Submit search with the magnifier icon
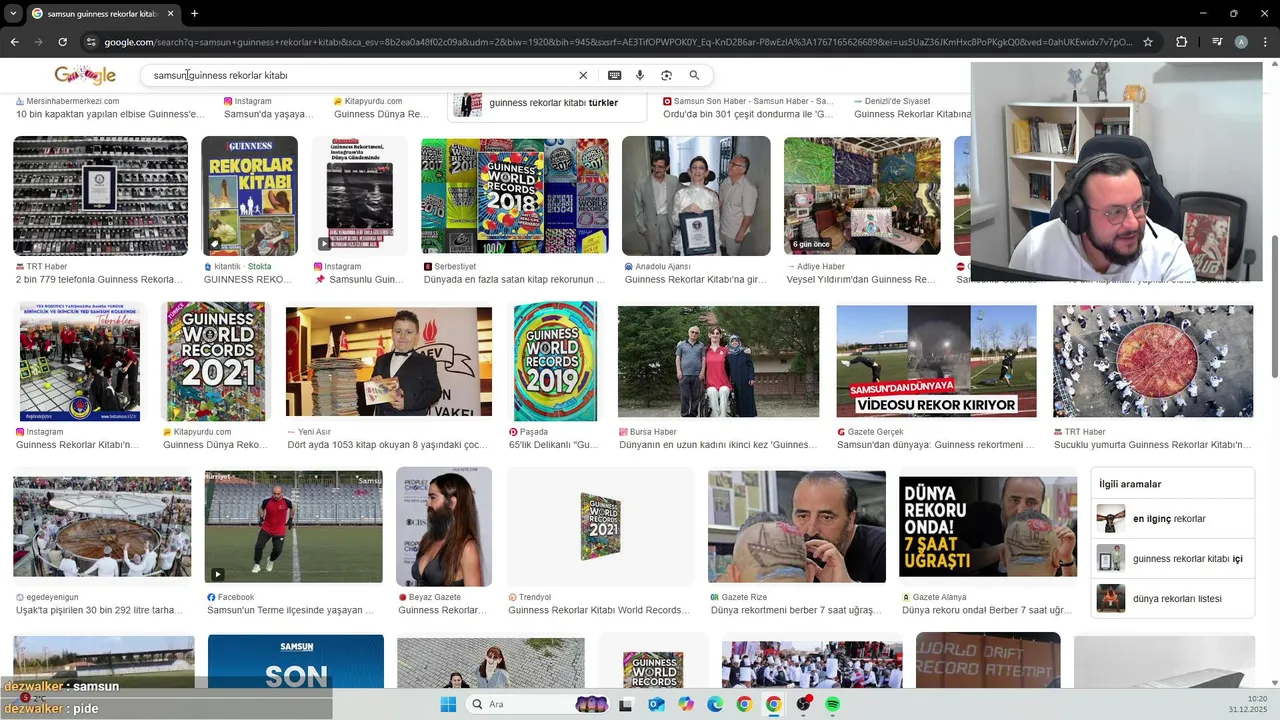 (694, 75)
